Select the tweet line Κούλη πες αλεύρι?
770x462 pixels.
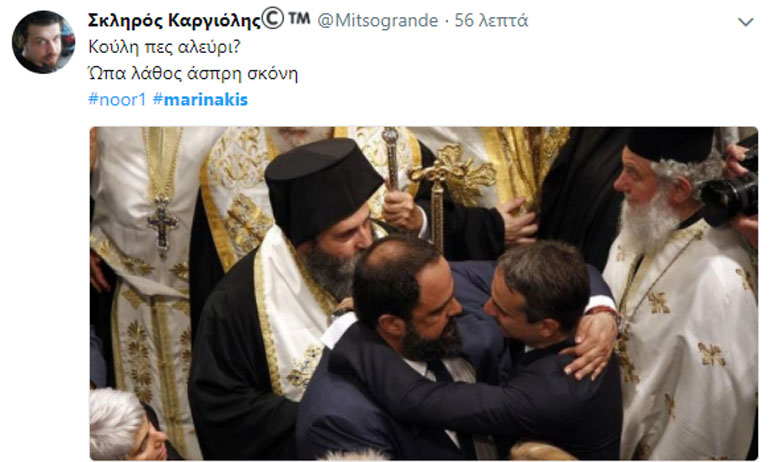[x=164, y=47]
